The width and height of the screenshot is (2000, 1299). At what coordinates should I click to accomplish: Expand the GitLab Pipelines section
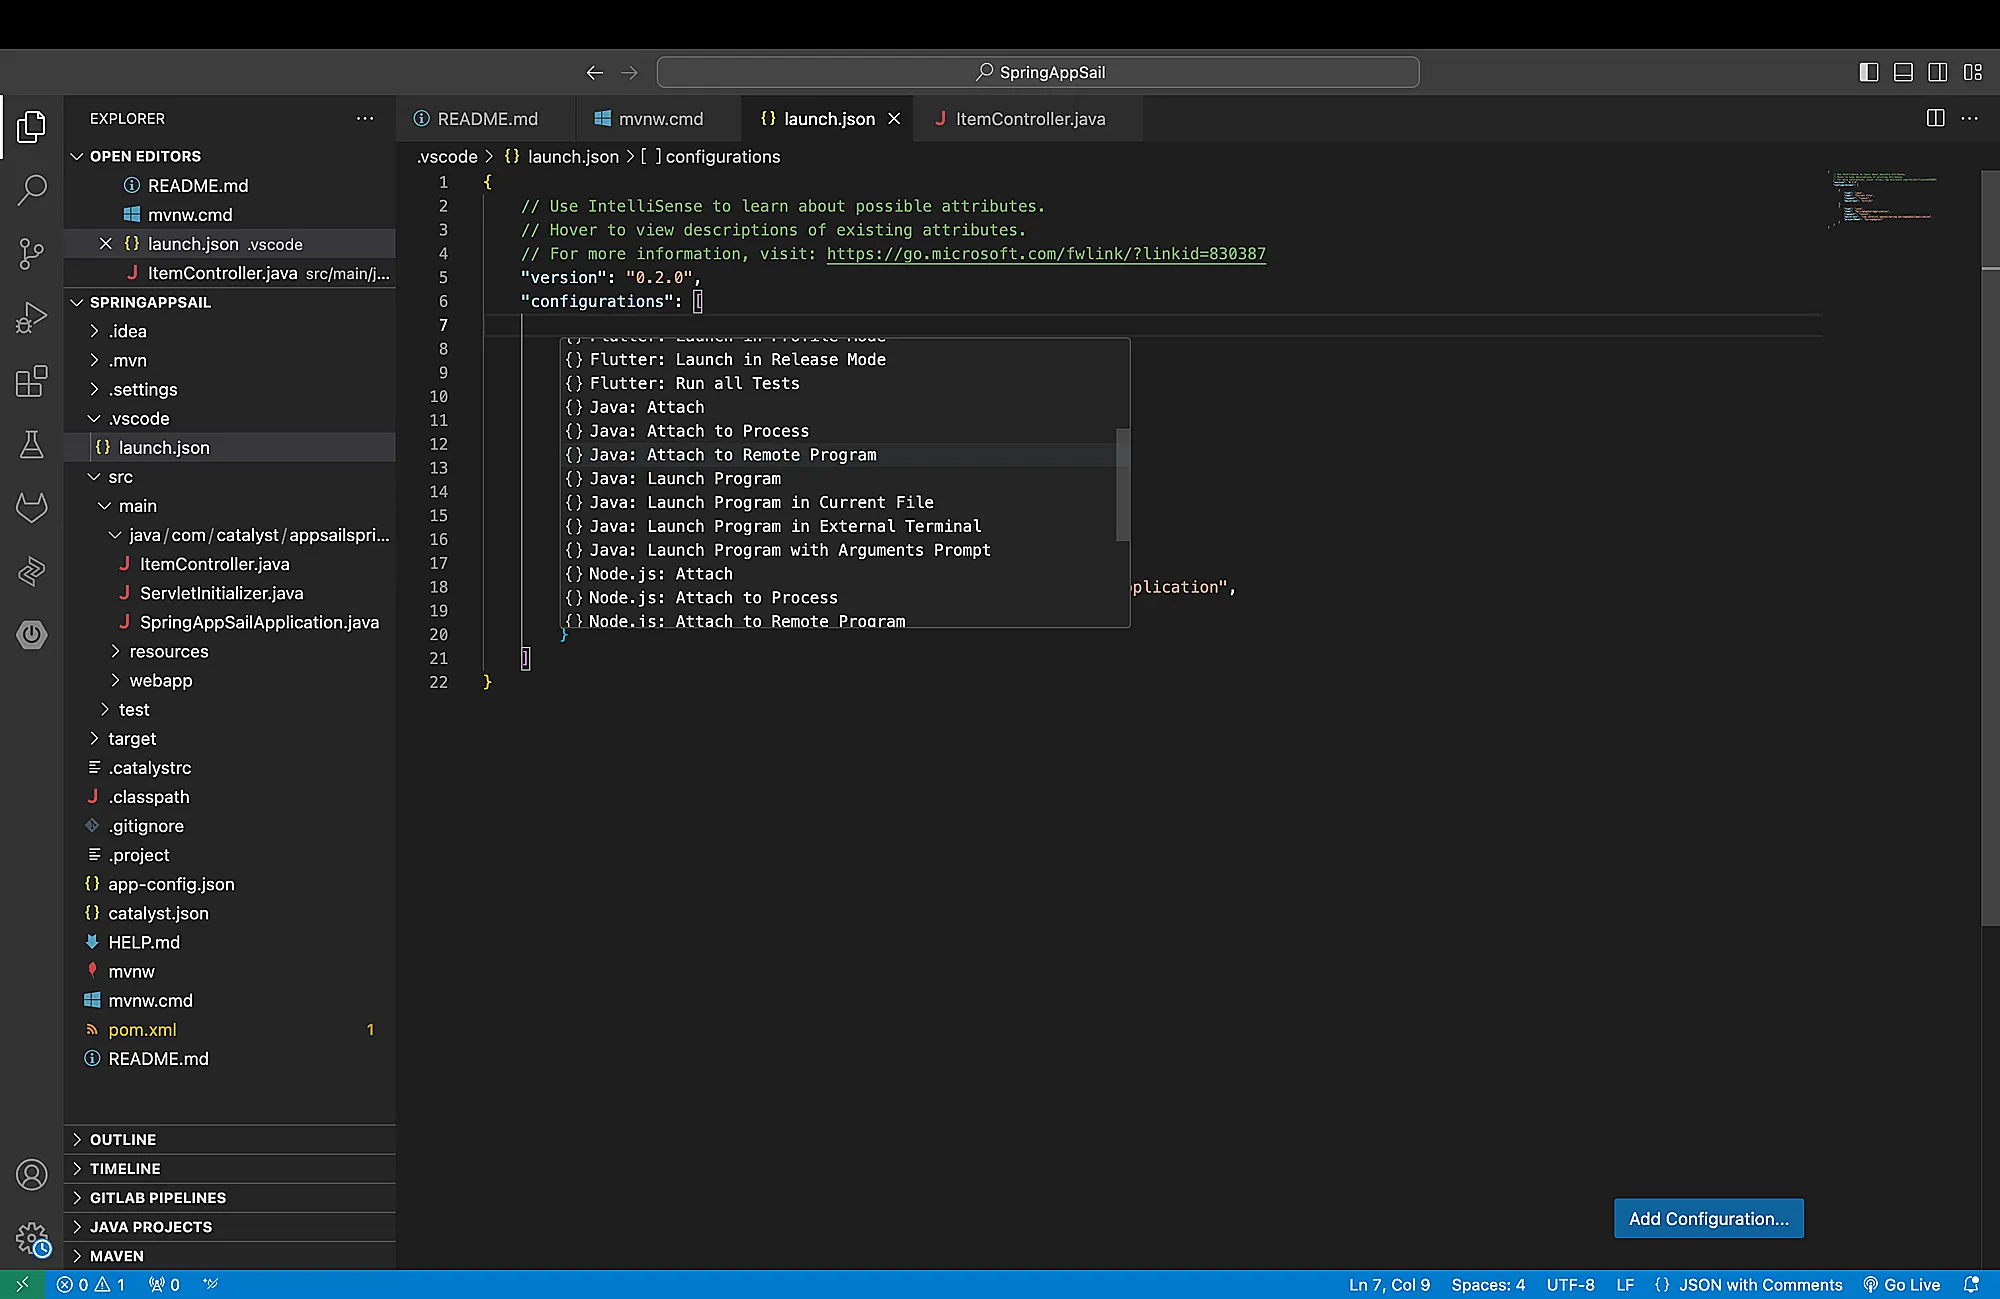click(230, 1197)
